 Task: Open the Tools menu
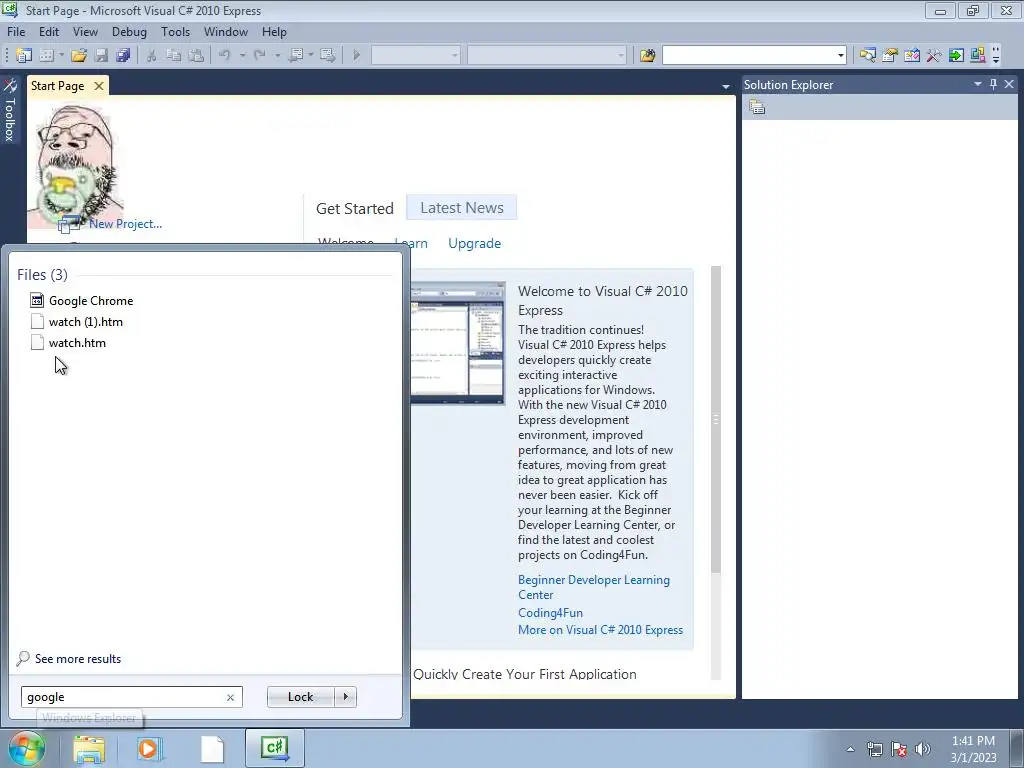[176, 31]
